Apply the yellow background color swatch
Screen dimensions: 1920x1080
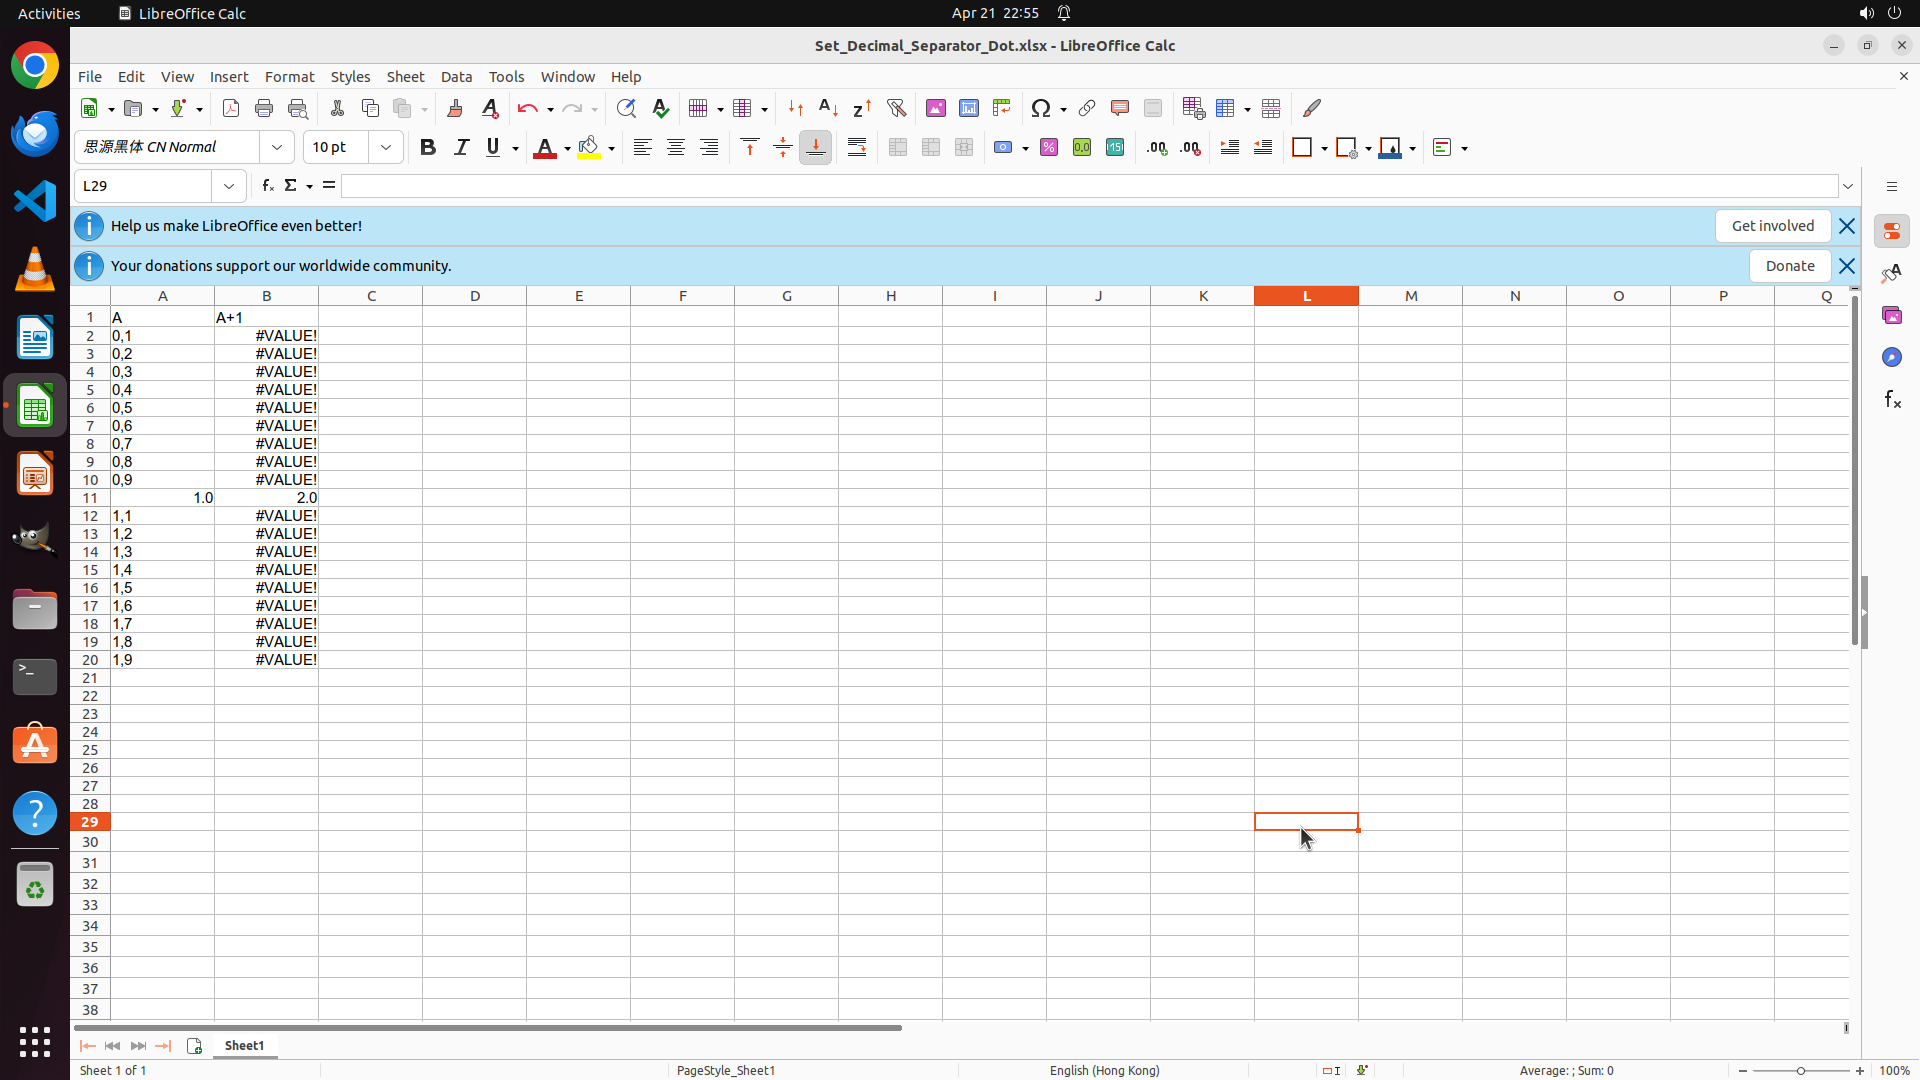pos(589,147)
